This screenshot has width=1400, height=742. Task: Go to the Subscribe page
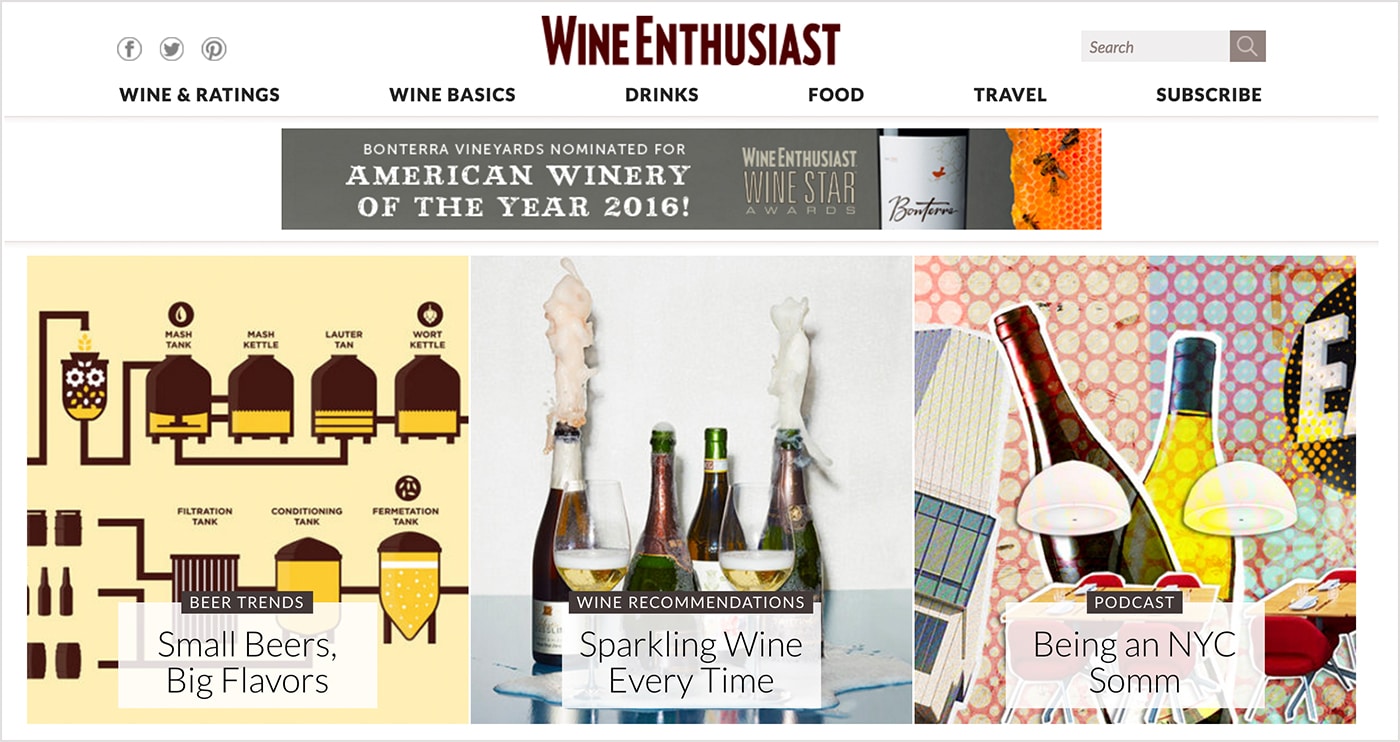point(1209,95)
